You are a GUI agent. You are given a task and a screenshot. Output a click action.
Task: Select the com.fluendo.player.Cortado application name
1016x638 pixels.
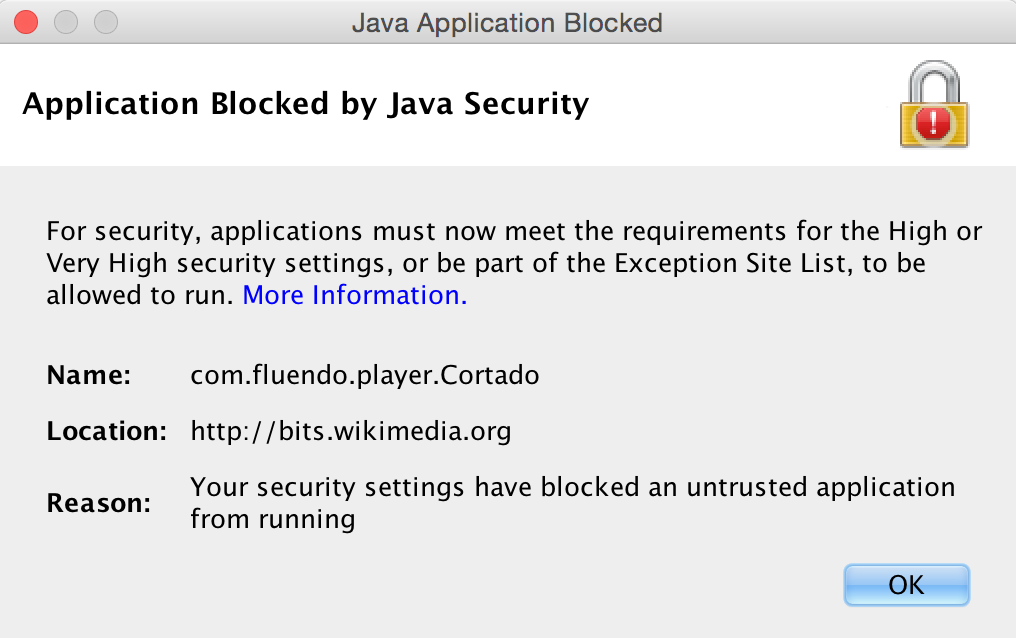365,376
